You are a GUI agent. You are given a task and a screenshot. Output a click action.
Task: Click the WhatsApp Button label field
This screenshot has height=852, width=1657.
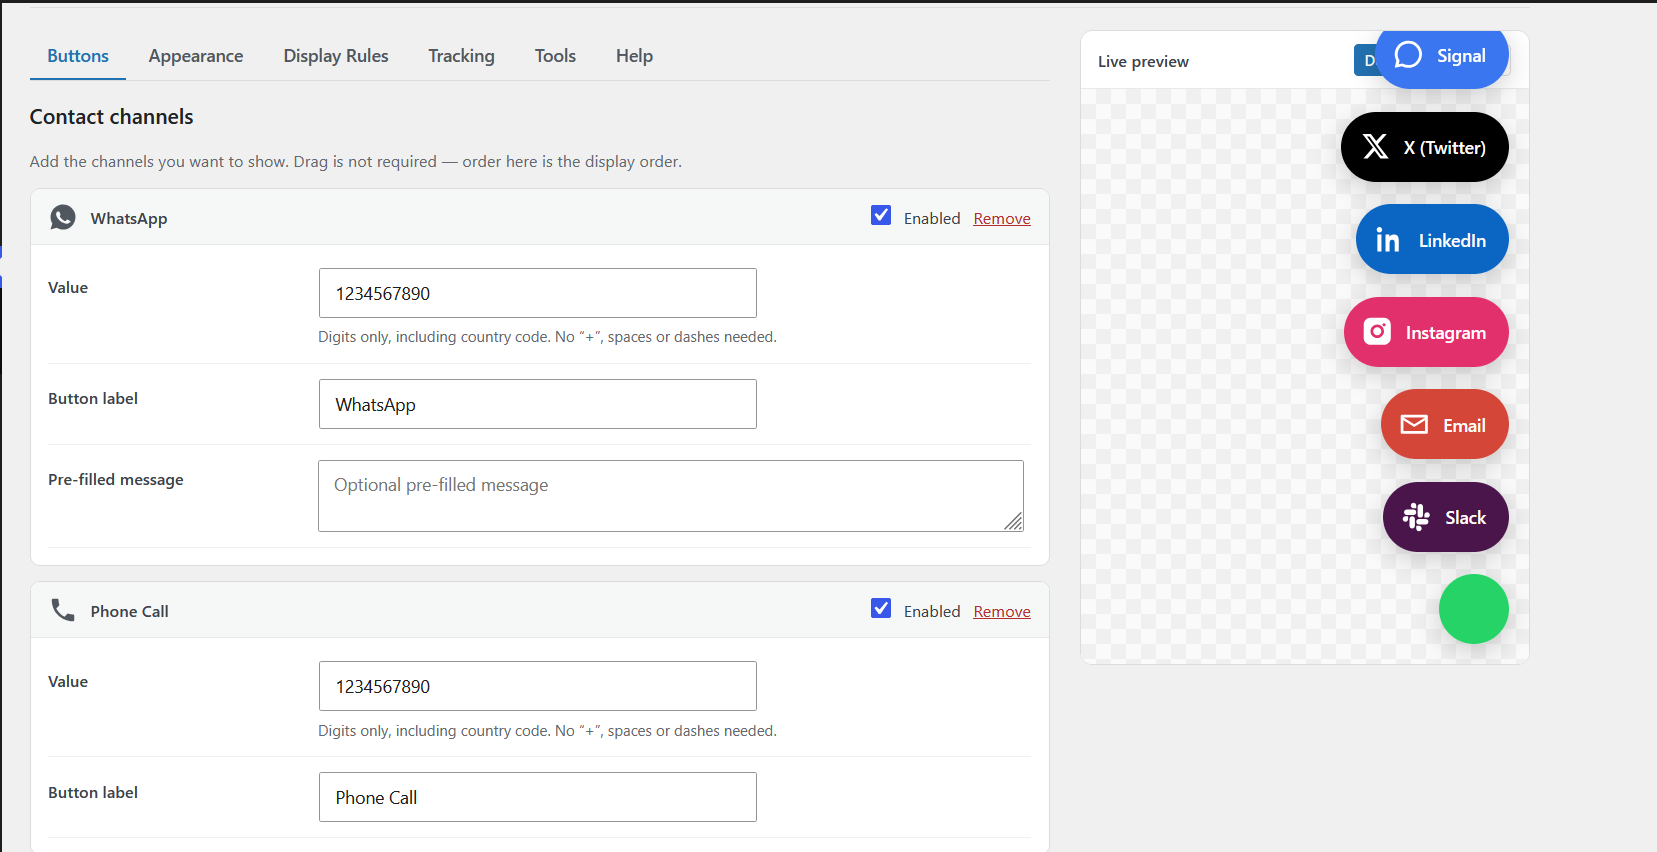point(537,404)
